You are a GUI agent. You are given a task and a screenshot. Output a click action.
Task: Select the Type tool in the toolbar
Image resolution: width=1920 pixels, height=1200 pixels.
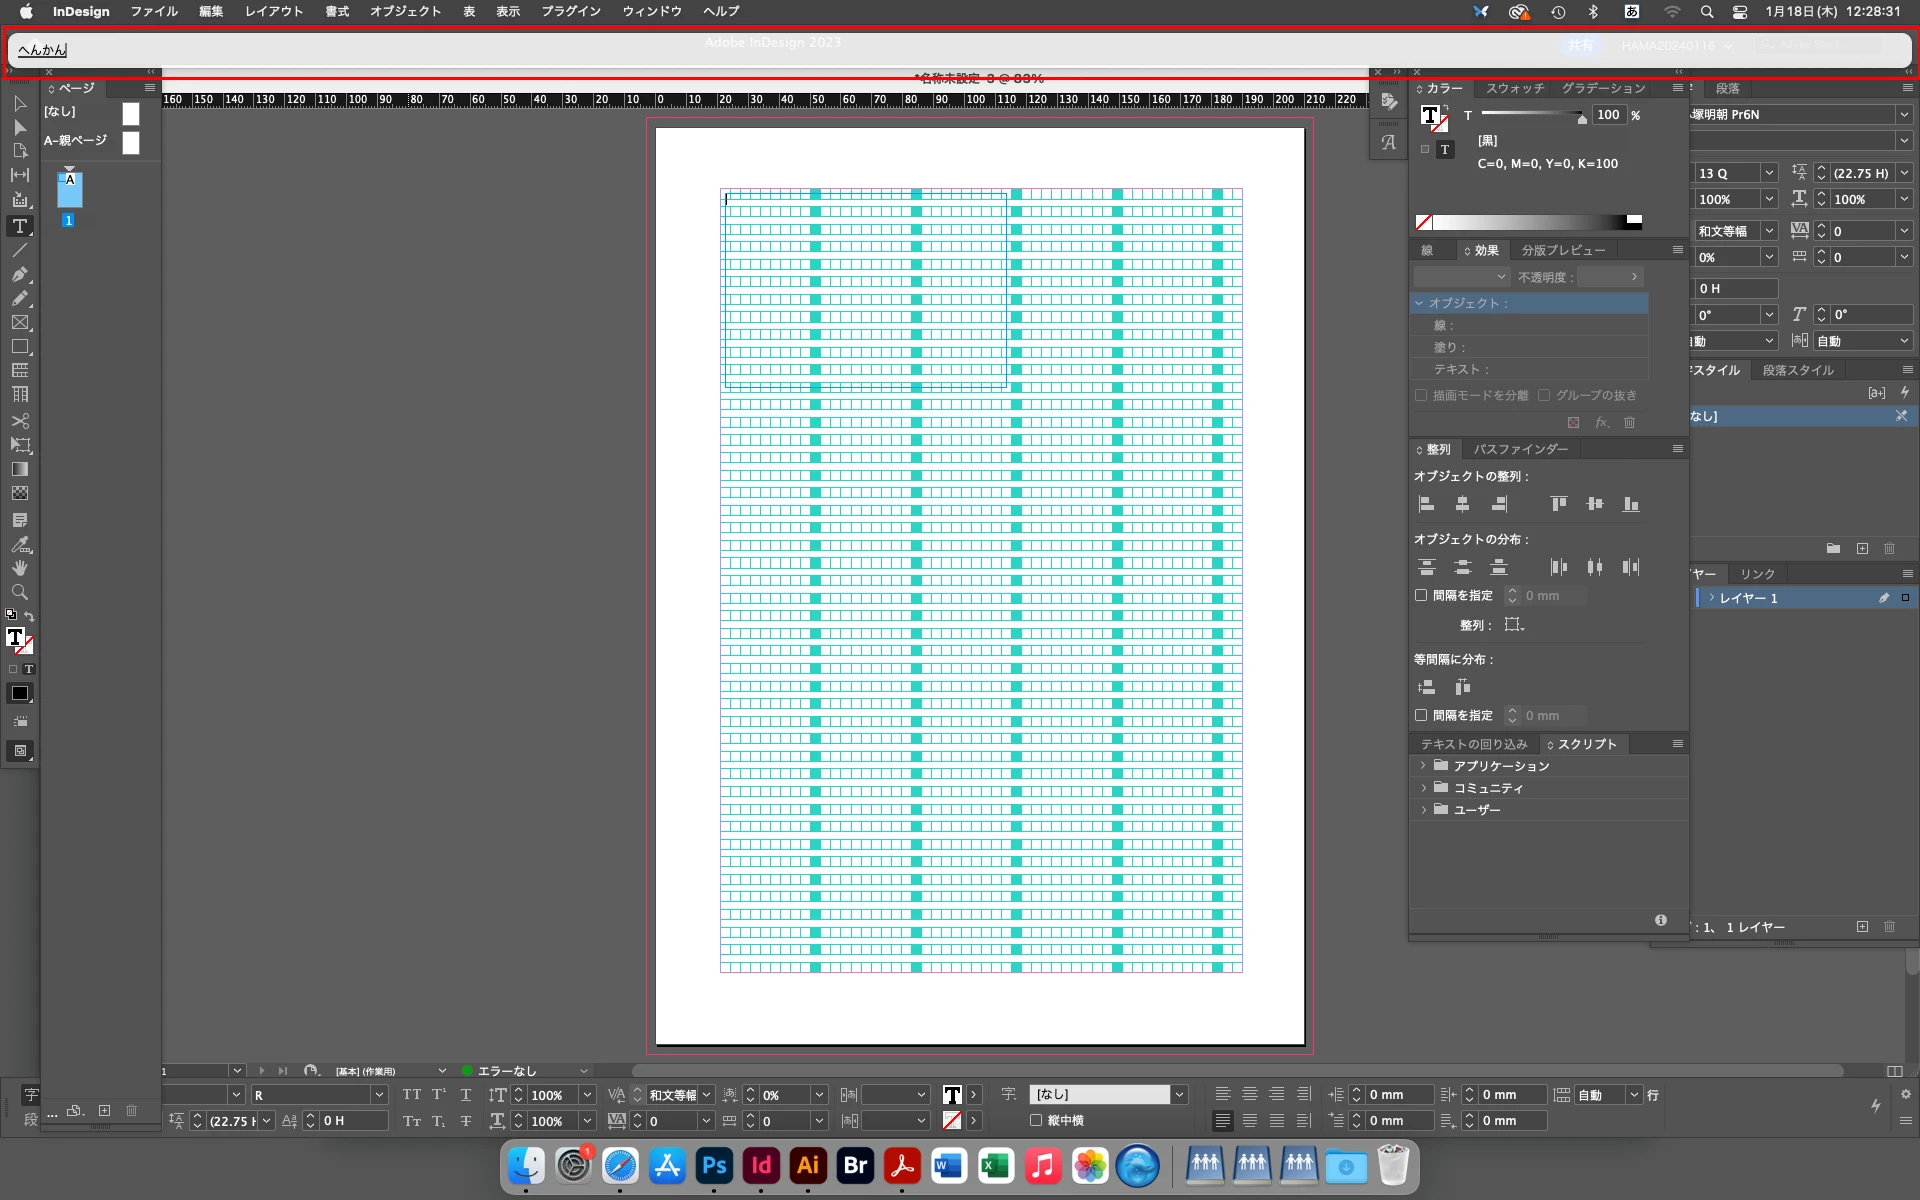point(19,226)
